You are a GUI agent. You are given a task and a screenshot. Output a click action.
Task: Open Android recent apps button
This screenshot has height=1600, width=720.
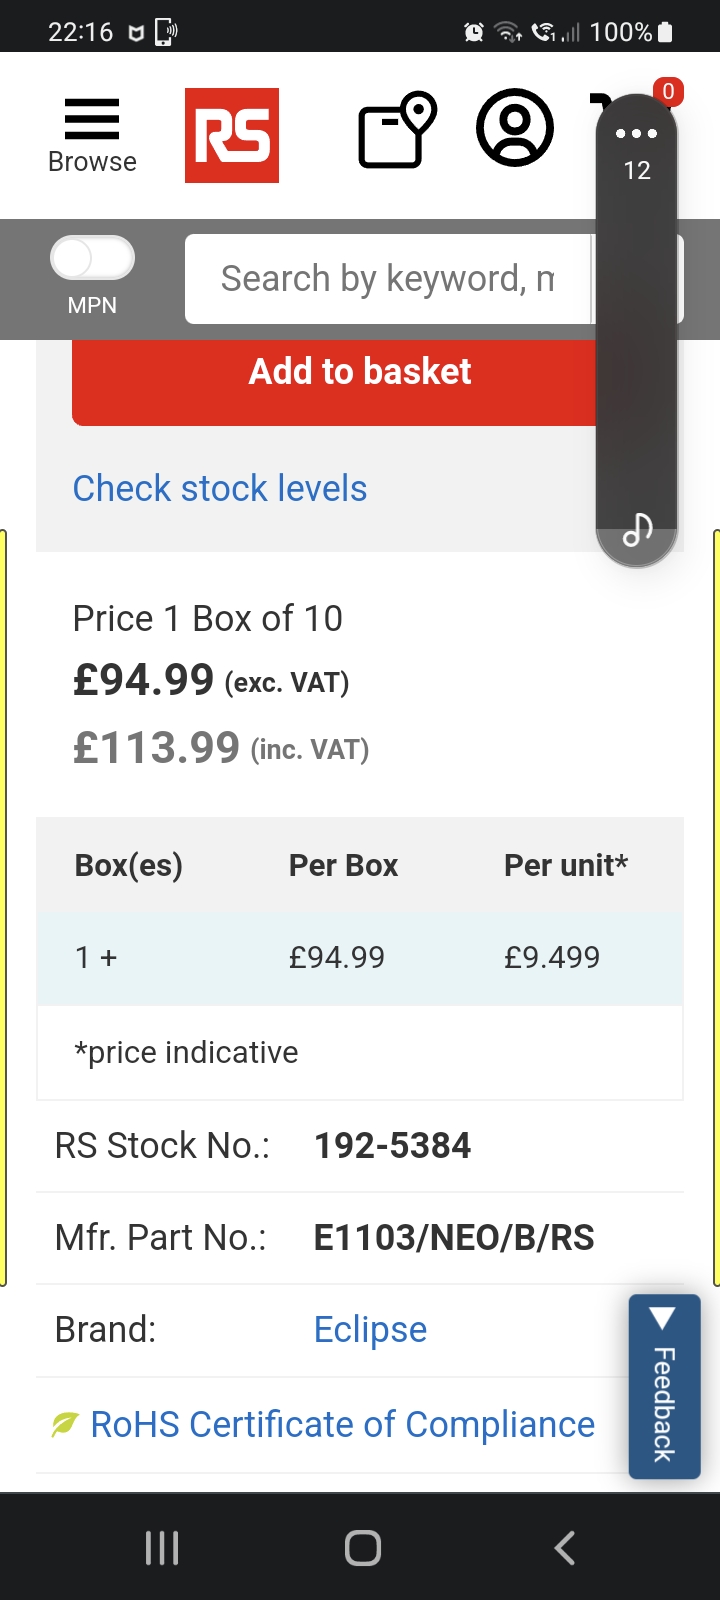coord(162,1547)
